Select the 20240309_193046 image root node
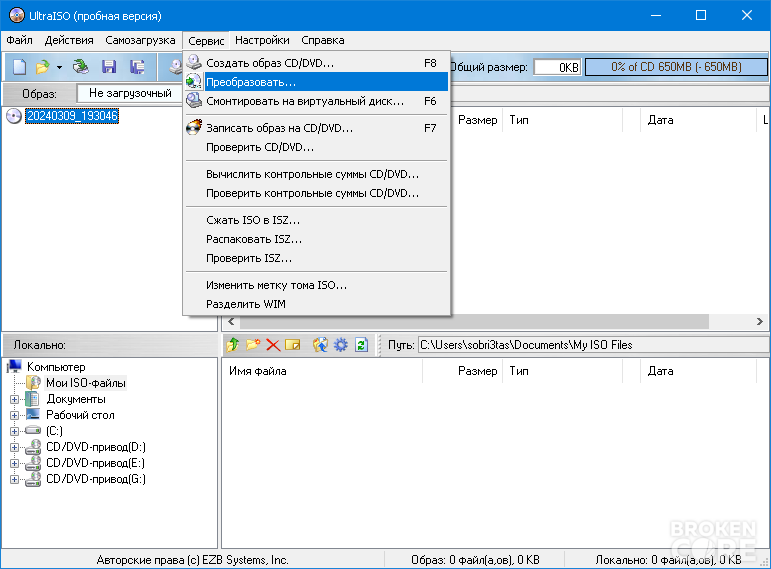The image size is (771, 569). [72, 116]
